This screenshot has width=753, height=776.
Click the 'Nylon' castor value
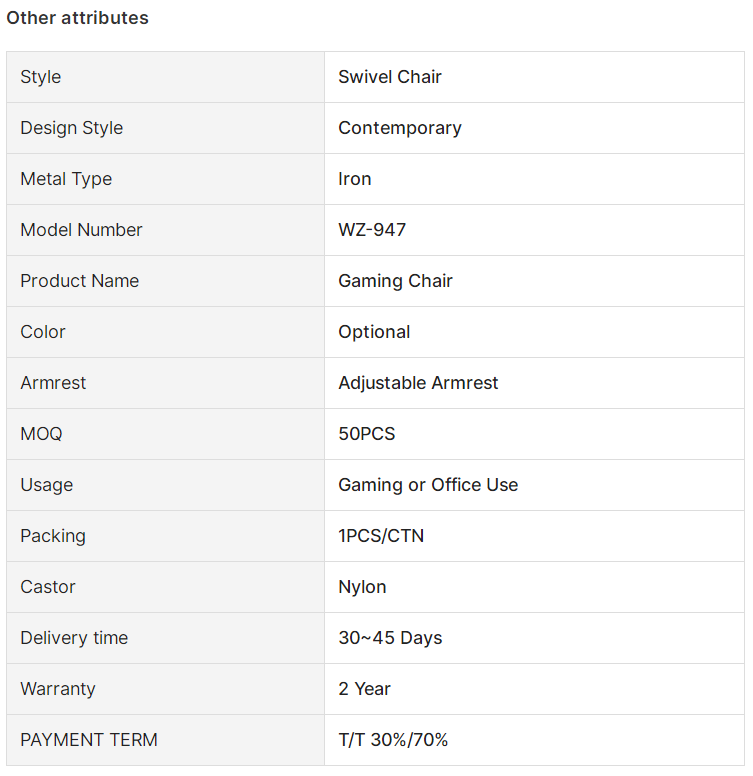(362, 587)
